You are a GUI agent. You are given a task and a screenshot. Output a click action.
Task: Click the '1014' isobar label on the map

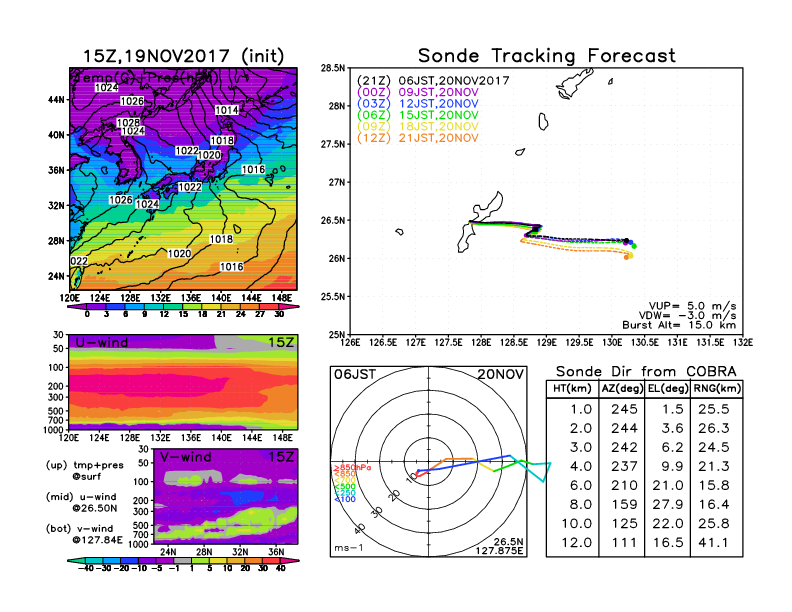point(227,111)
